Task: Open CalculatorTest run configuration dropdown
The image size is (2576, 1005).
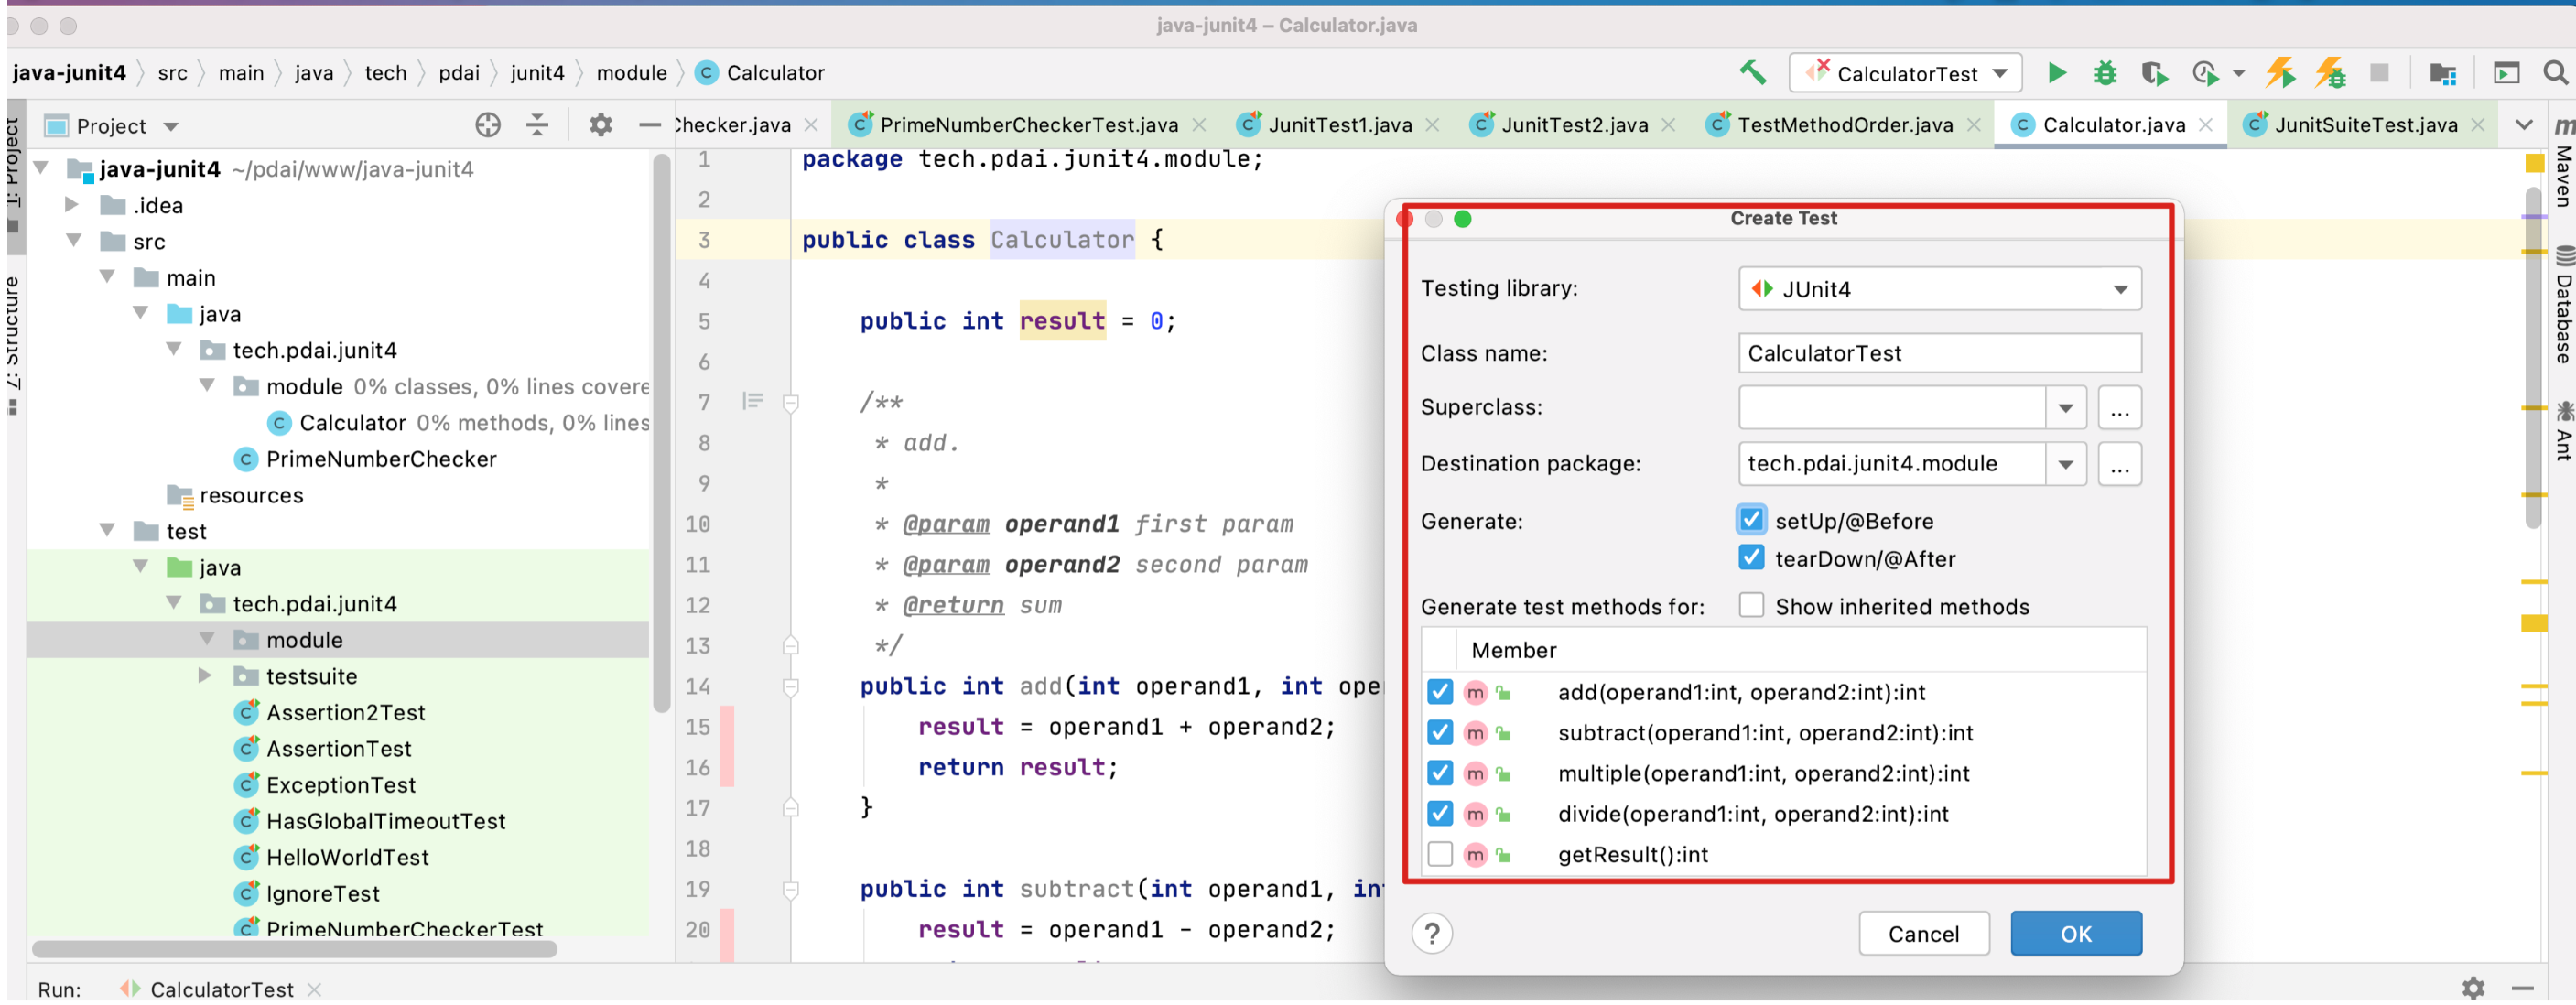Action: 1906,73
